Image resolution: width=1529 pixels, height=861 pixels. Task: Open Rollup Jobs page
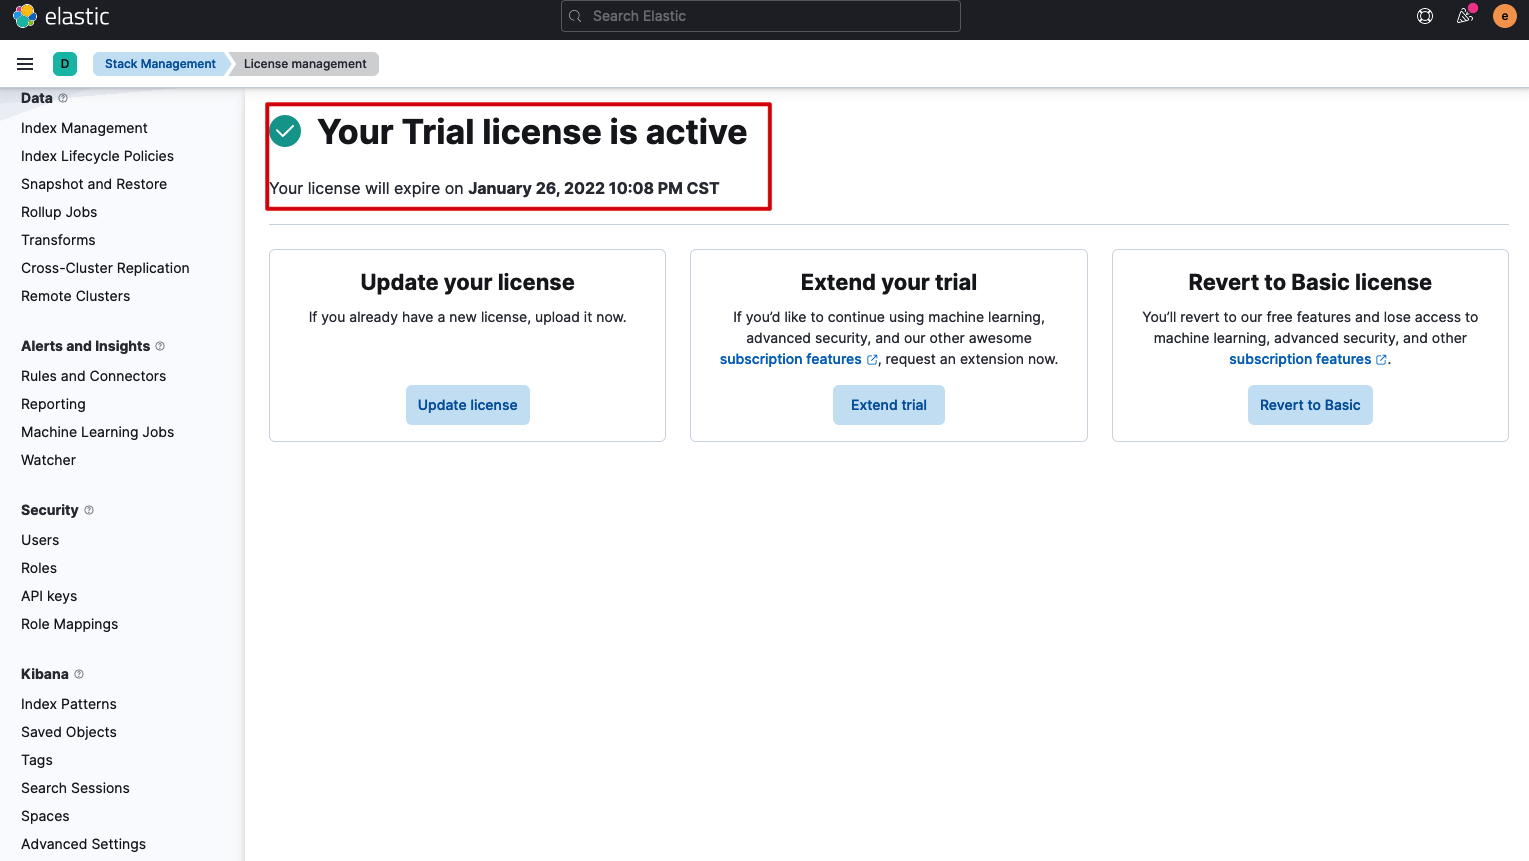59,212
